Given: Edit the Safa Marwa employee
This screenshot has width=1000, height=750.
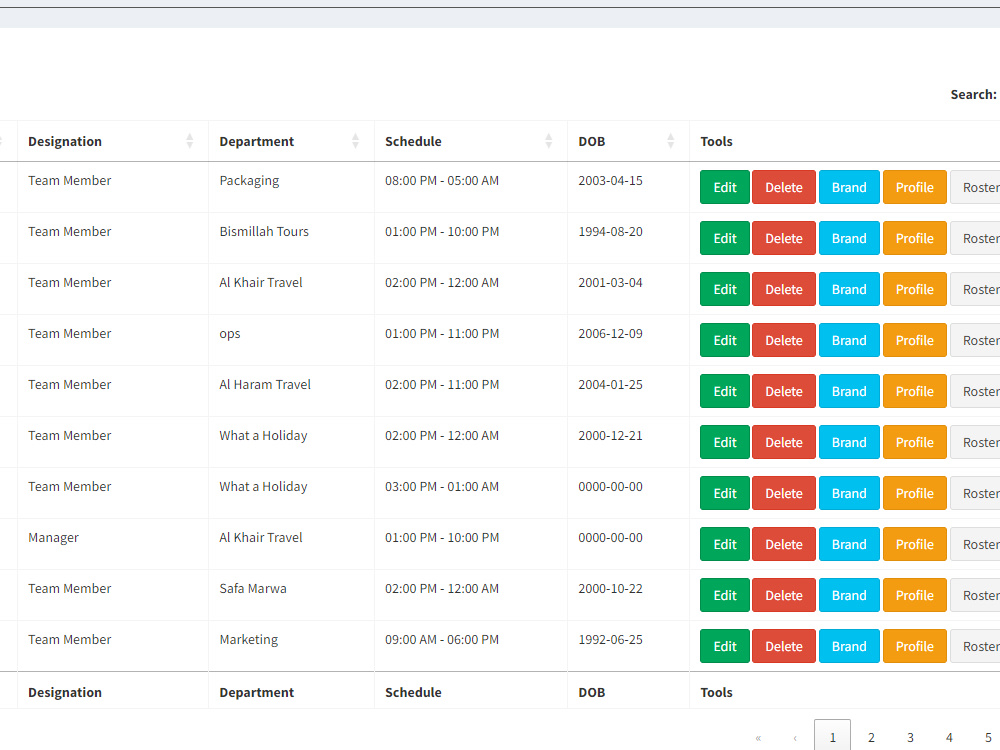Looking at the screenshot, I should pos(724,595).
